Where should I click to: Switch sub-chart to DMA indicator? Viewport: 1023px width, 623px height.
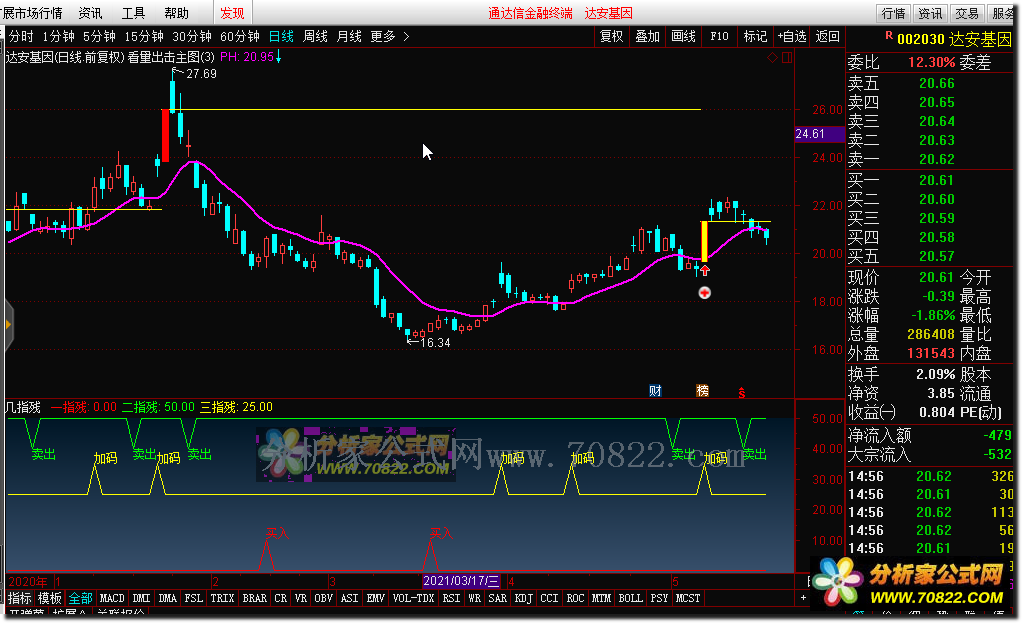[168, 598]
